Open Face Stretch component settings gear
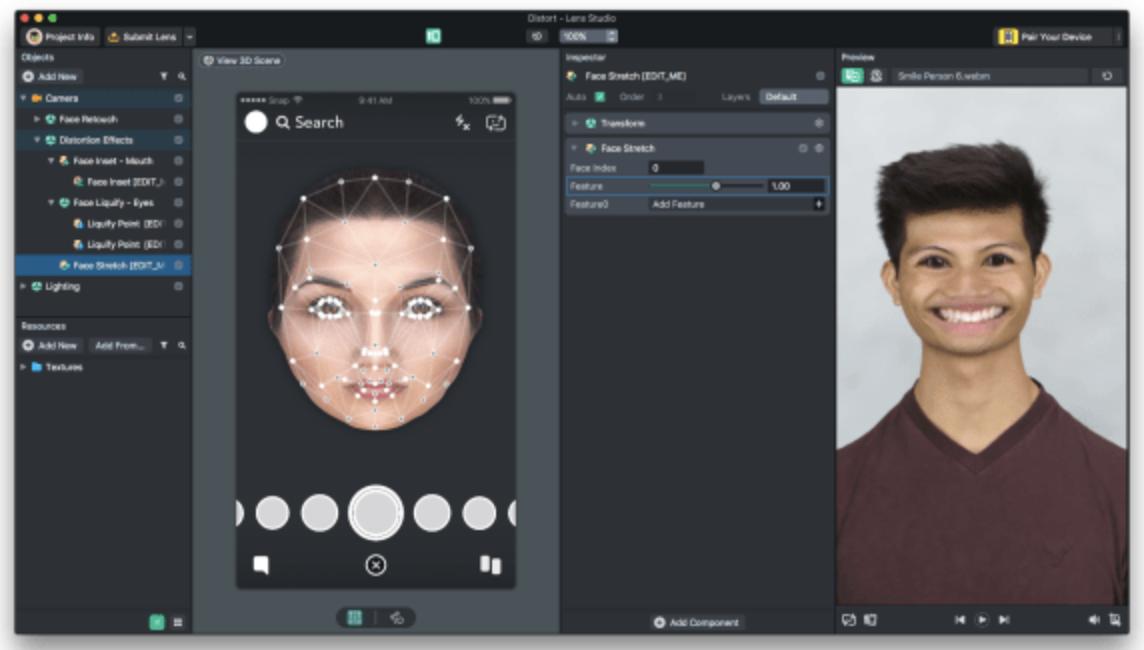Image resolution: width=1144 pixels, height=650 pixels. (819, 148)
